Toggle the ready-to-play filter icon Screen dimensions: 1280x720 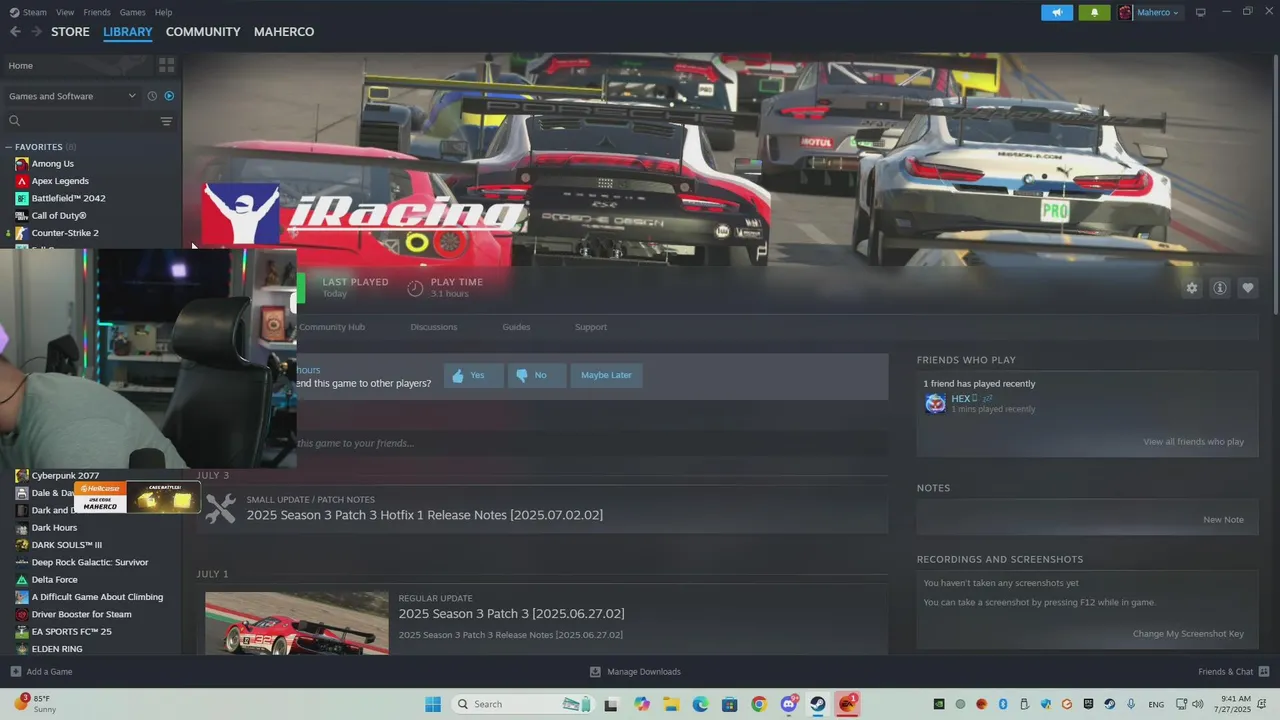tap(169, 96)
